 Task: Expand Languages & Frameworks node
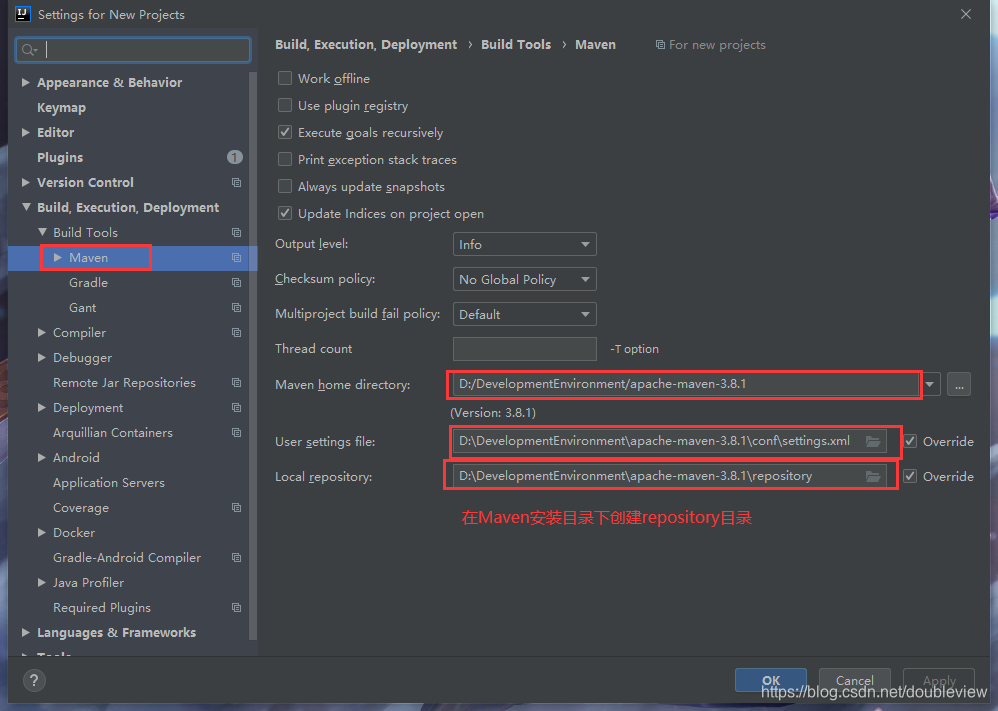coord(25,633)
